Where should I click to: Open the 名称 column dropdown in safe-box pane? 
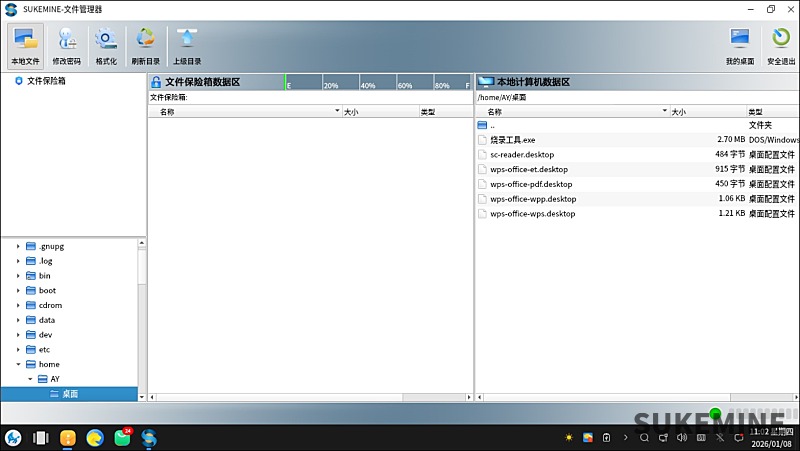click(337, 112)
